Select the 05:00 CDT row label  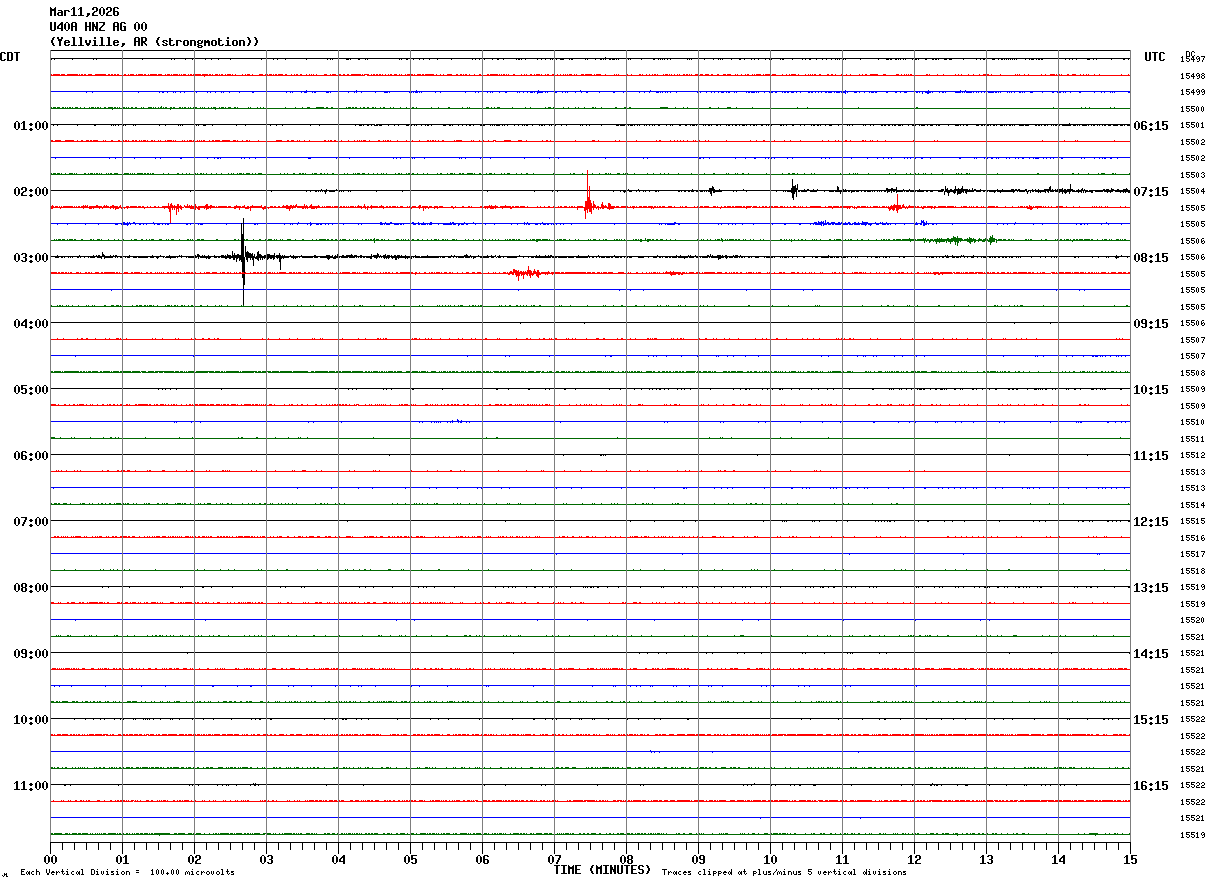(31, 390)
